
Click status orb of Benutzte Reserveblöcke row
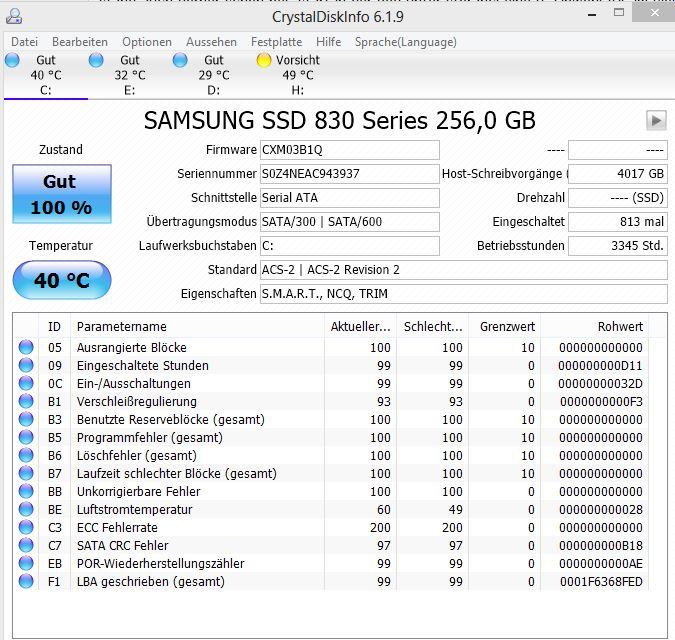click(26, 419)
